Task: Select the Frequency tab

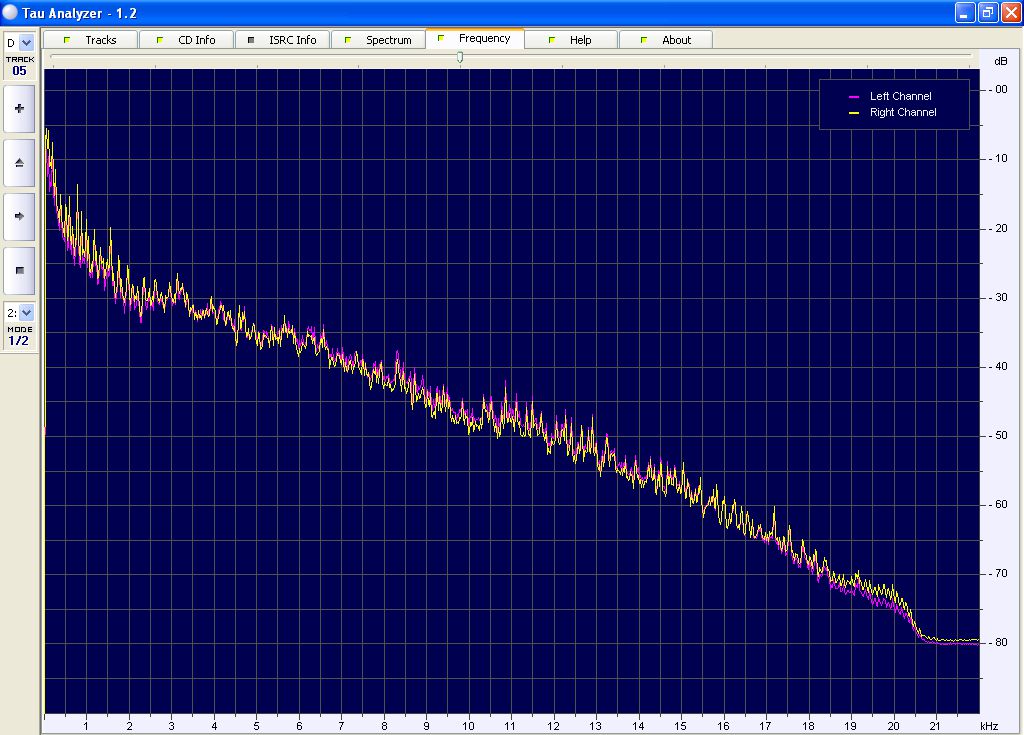Action: [x=484, y=39]
